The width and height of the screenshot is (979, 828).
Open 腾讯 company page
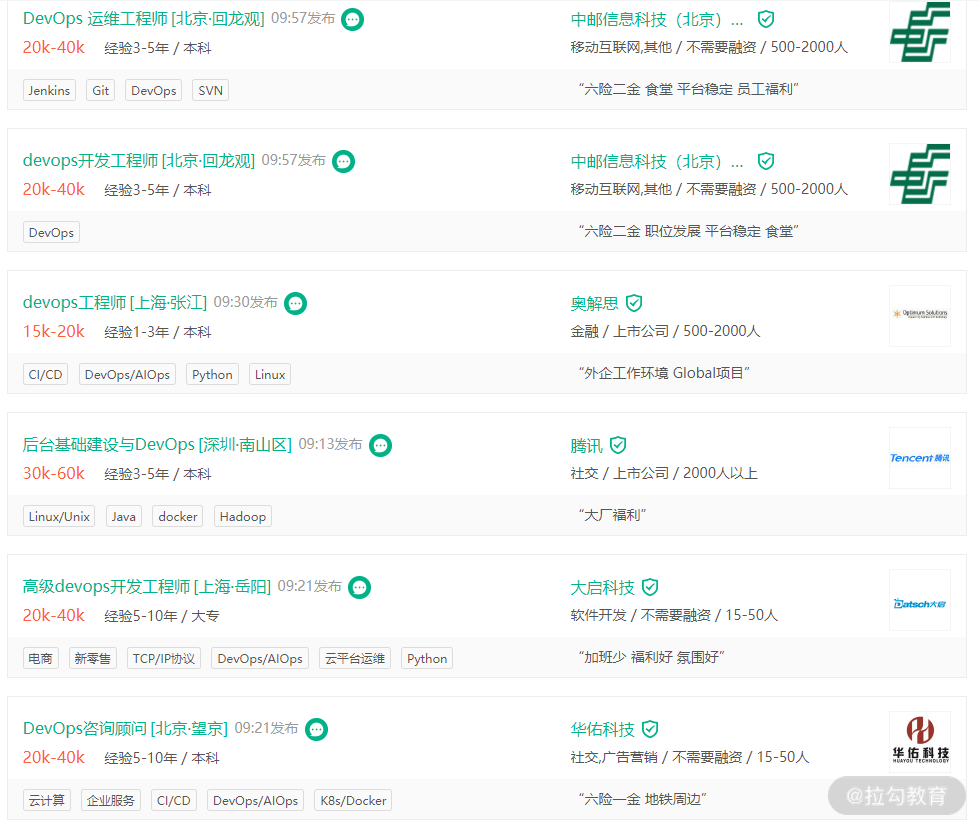pos(586,445)
